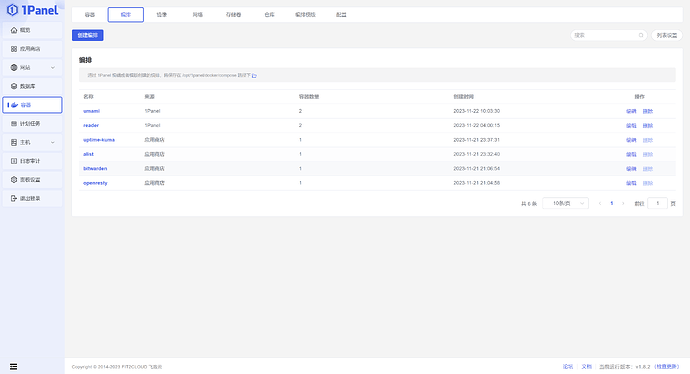Click the go-to page number field
Viewport: 690px width, 374px height.
[x=657, y=203]
